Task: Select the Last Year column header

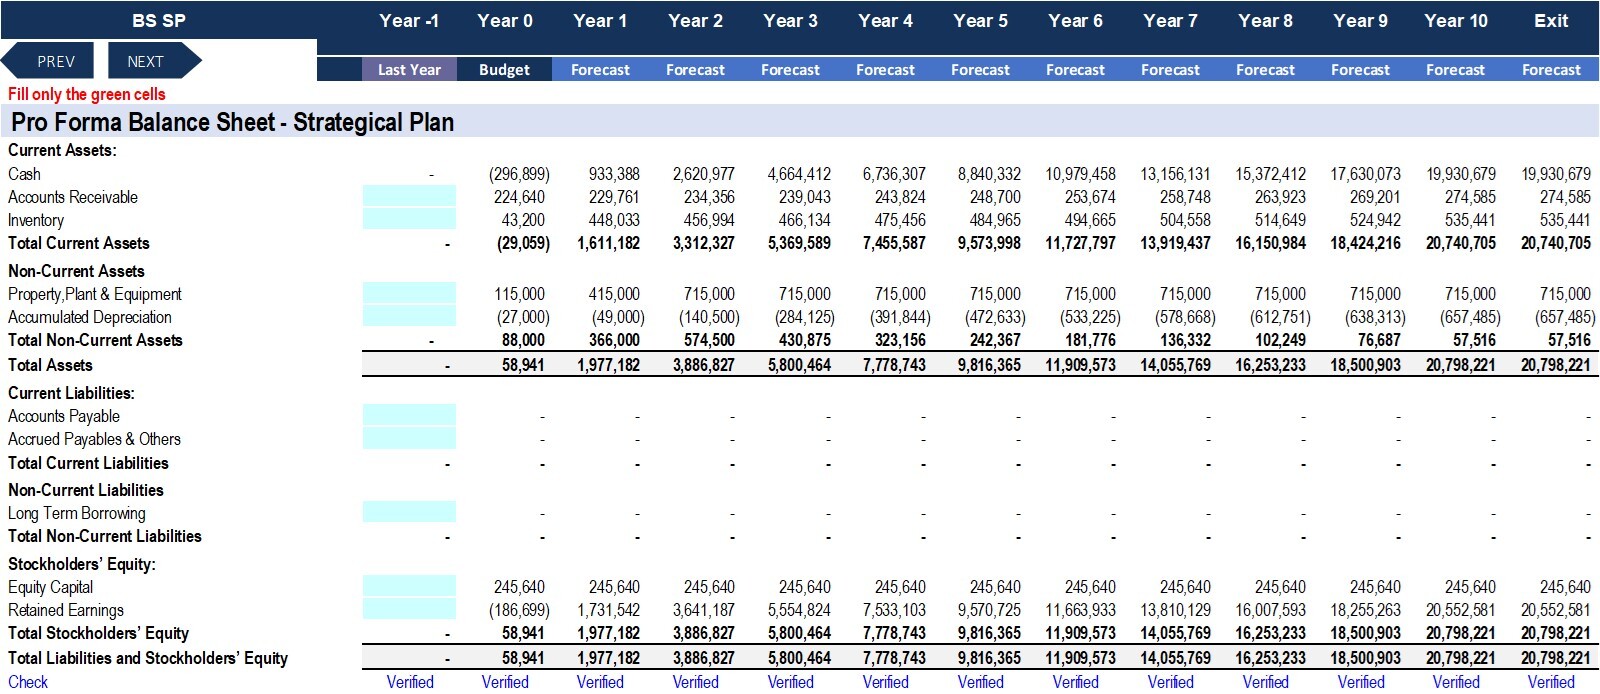Action: (x=409, y=69)
